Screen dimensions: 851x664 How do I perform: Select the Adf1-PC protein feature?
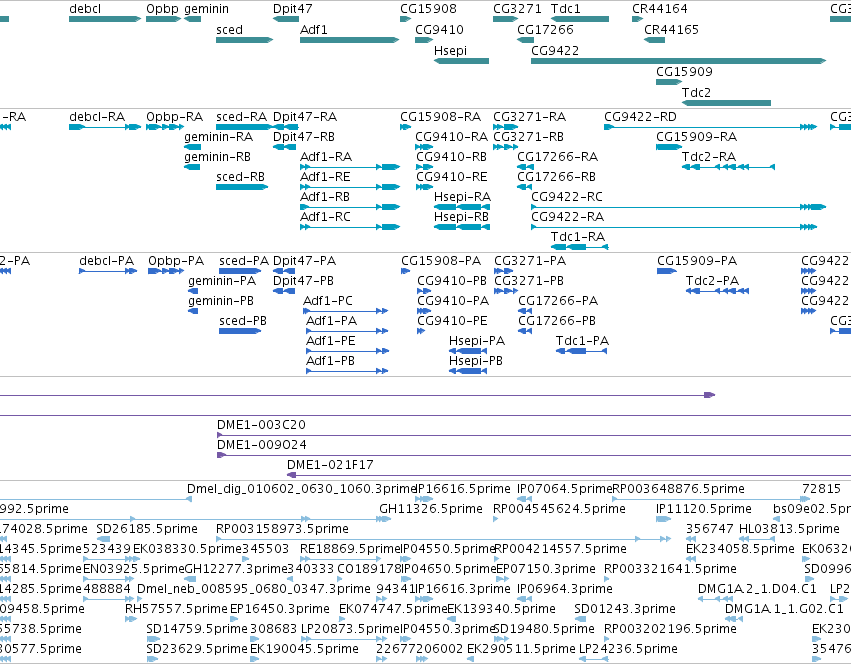click(345, 311)
